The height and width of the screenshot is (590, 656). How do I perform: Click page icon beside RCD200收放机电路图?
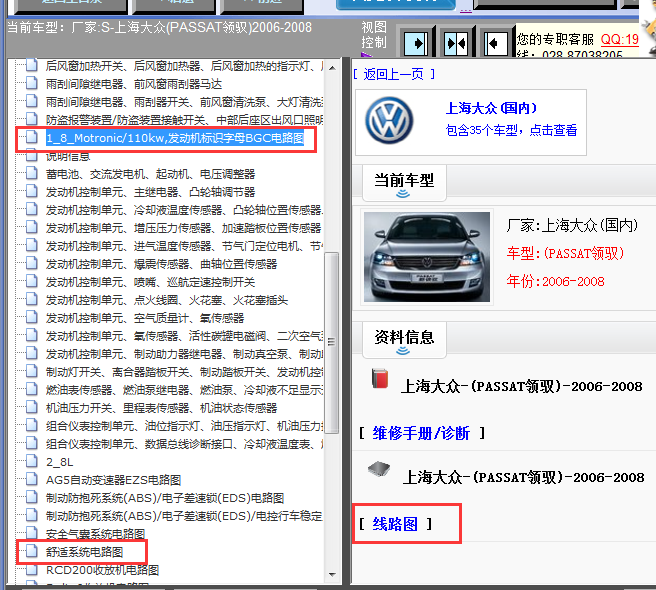point(31,569)
